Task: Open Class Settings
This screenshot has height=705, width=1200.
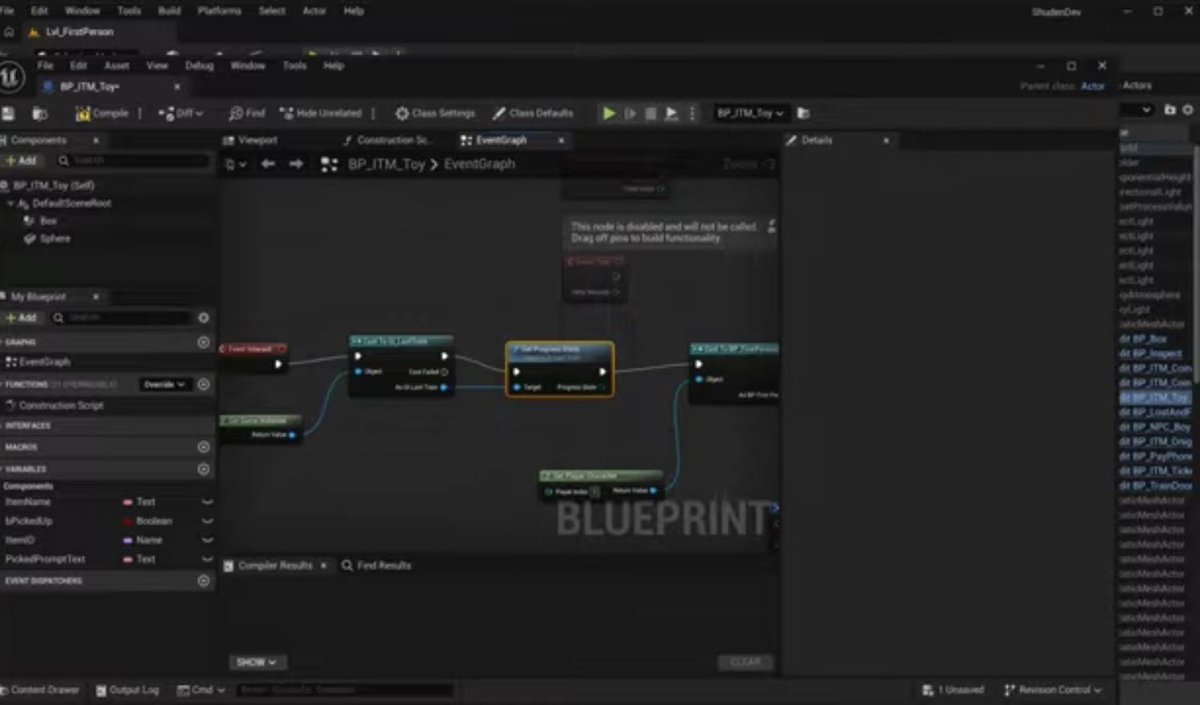Action: tap(435, 114)
